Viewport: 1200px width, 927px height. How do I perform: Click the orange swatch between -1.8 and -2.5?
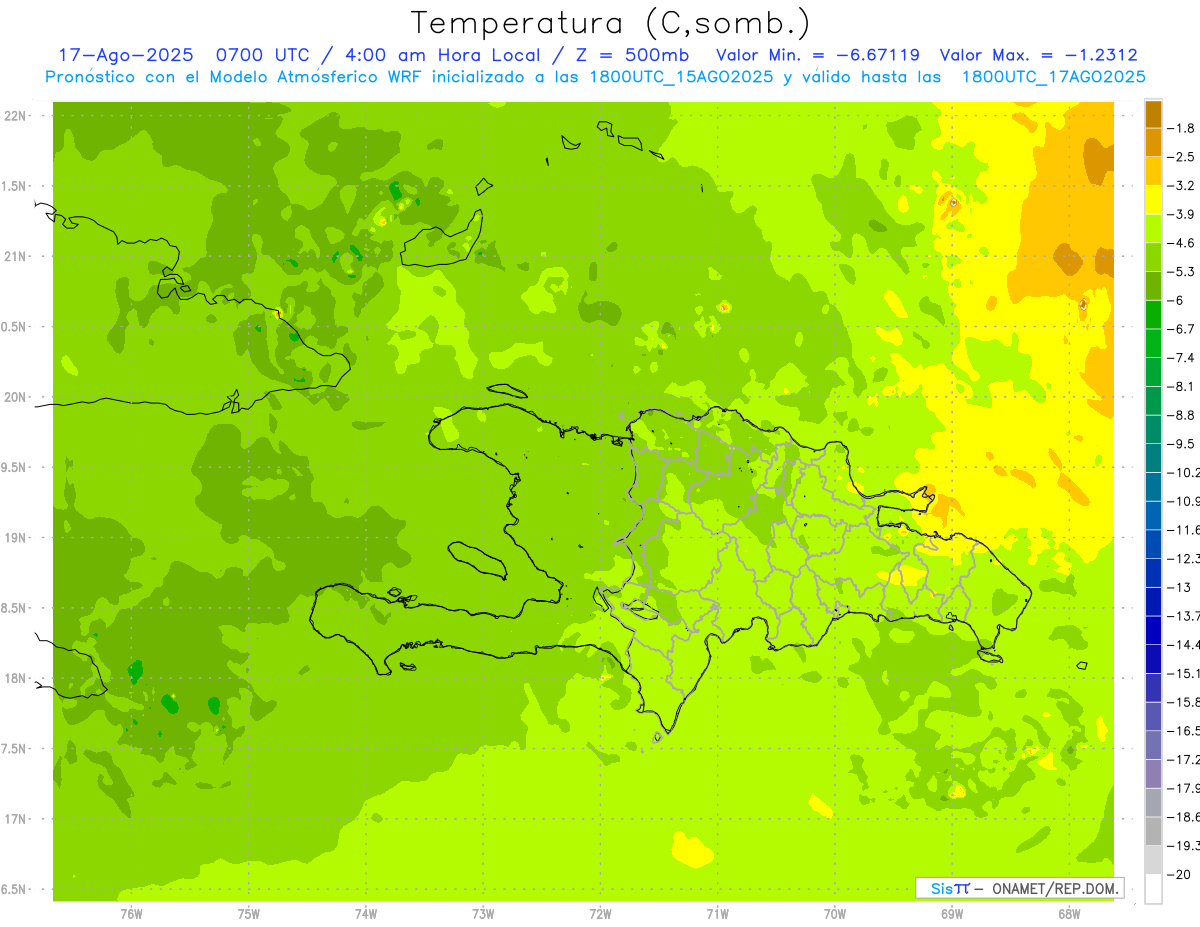point(1153,141)
